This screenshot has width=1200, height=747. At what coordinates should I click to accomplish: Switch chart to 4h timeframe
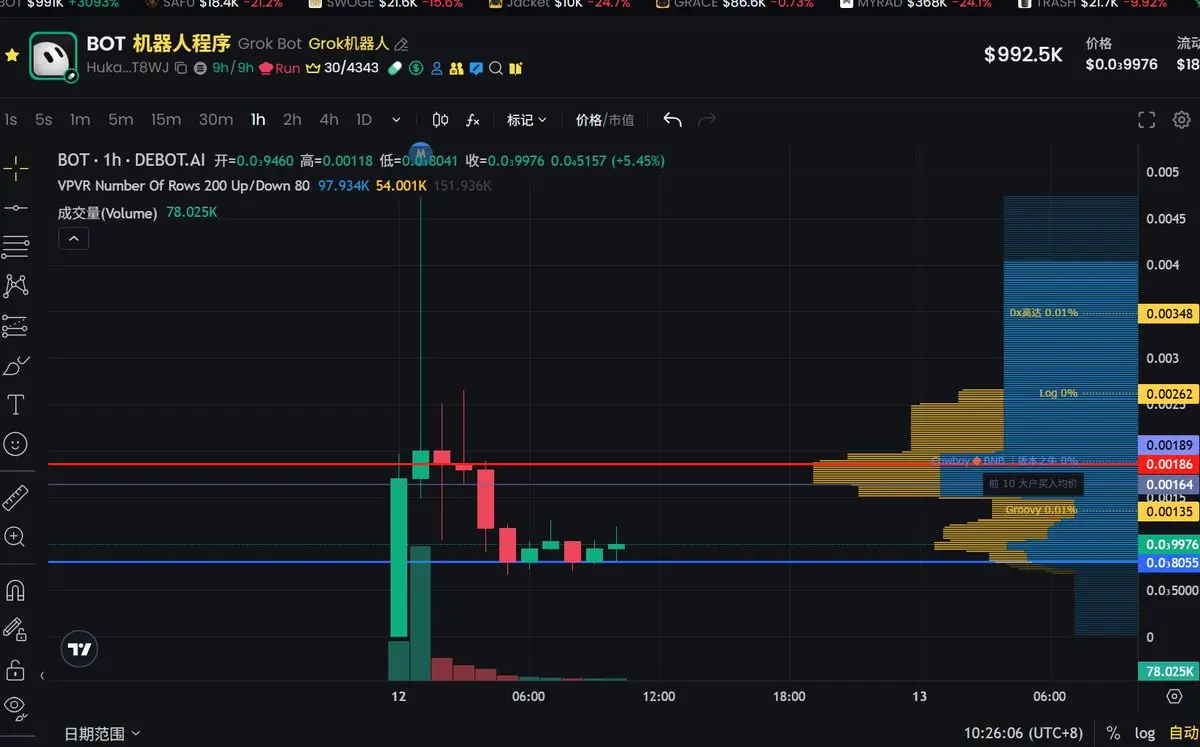click(329, 120)
